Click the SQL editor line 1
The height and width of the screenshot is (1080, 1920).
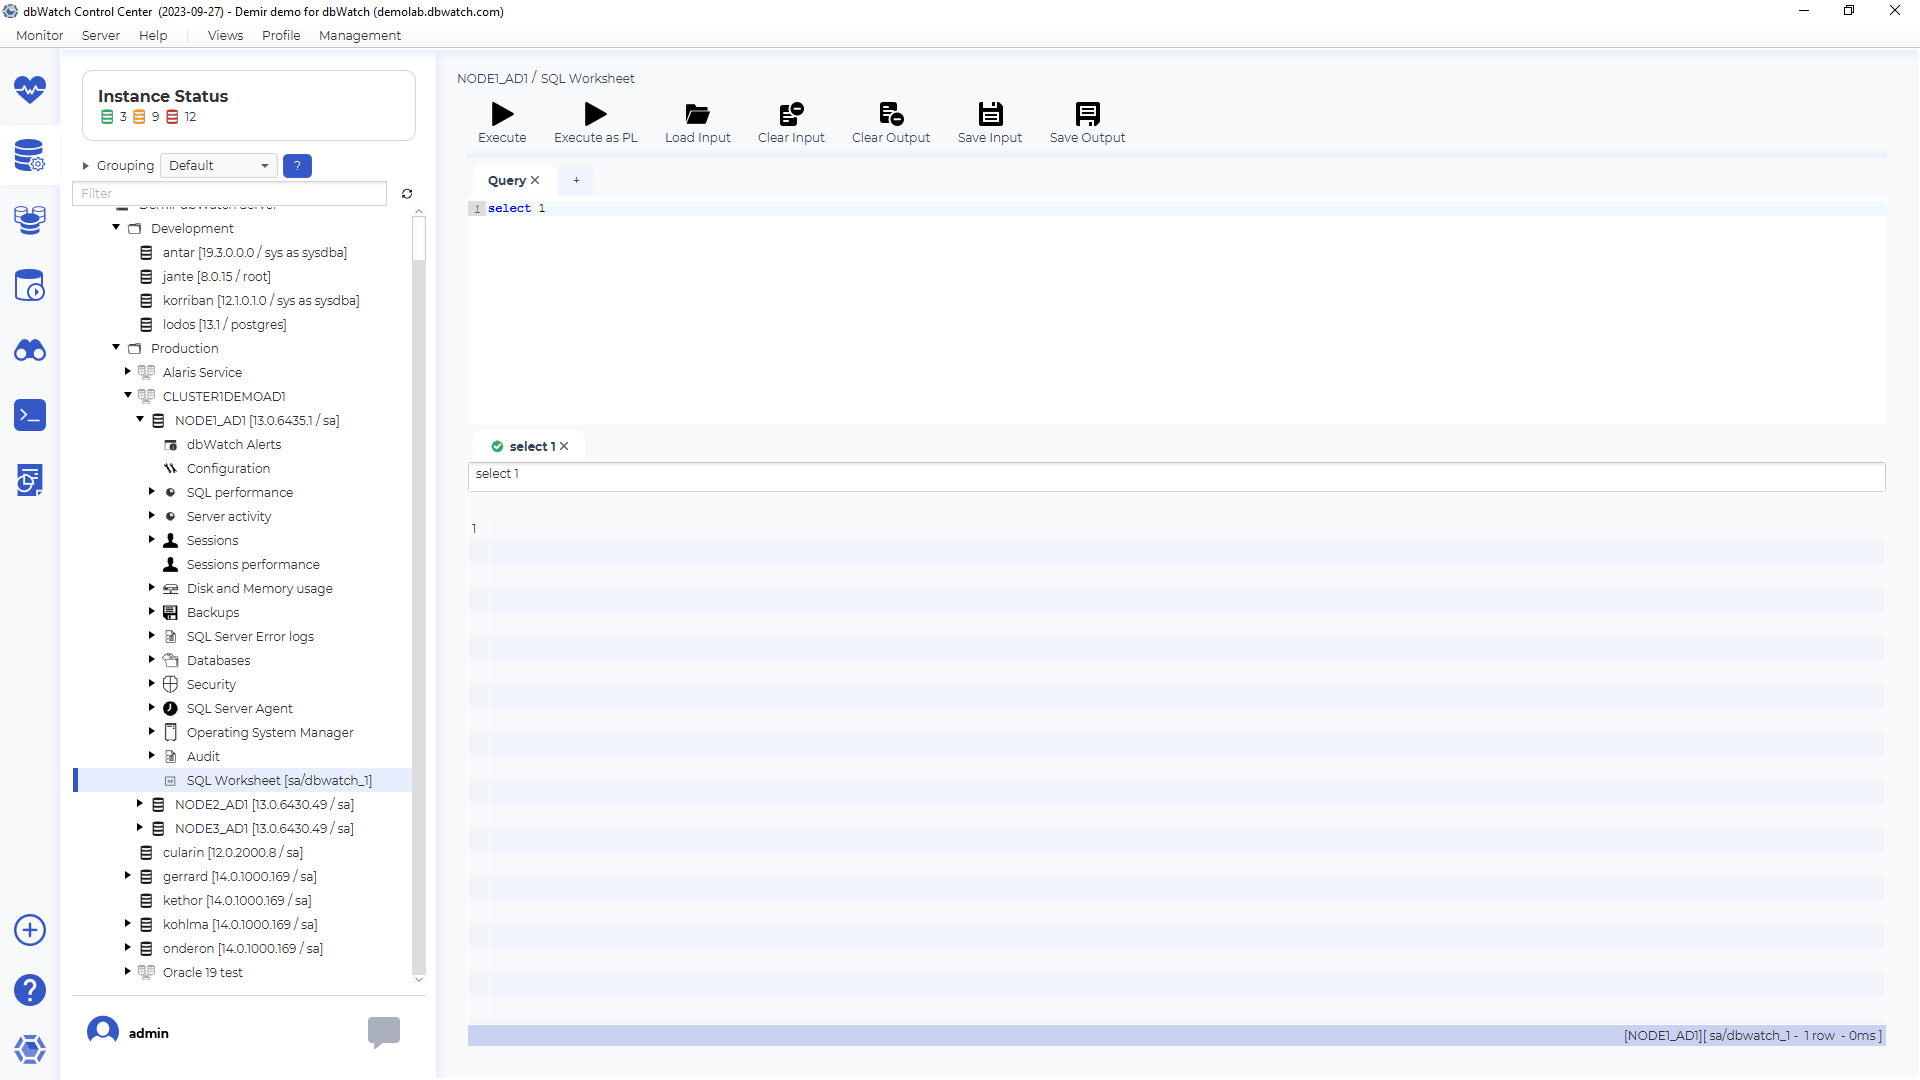[x=1177, y=208]
